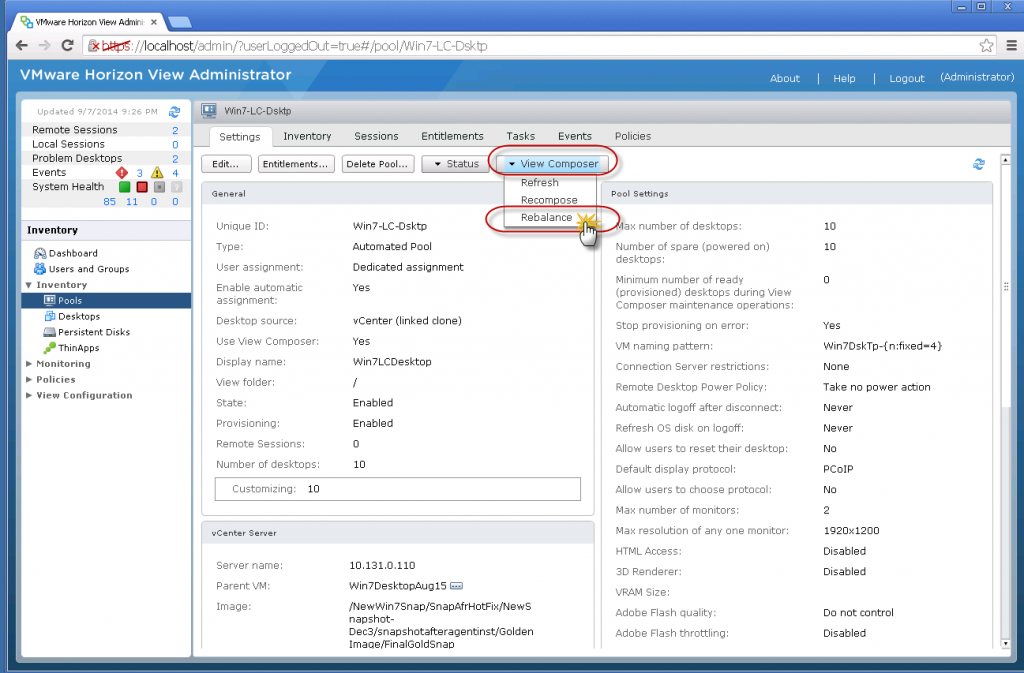Click the Desktops icon in the tree
The width and height of the screenshot is (1024, 673).
[x=50, y=316]
